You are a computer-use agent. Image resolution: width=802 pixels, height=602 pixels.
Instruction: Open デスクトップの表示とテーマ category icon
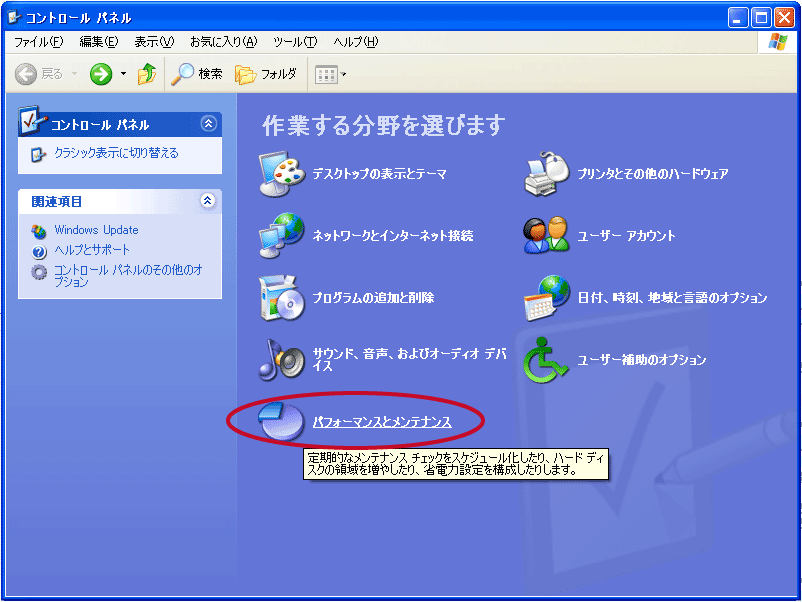click(281, 174)
